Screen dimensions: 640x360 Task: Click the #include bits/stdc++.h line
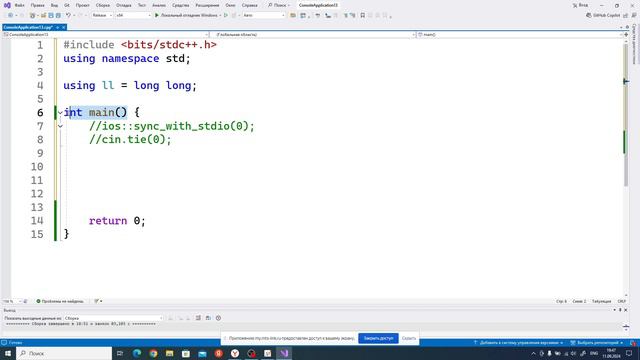[x=140, y=44]
